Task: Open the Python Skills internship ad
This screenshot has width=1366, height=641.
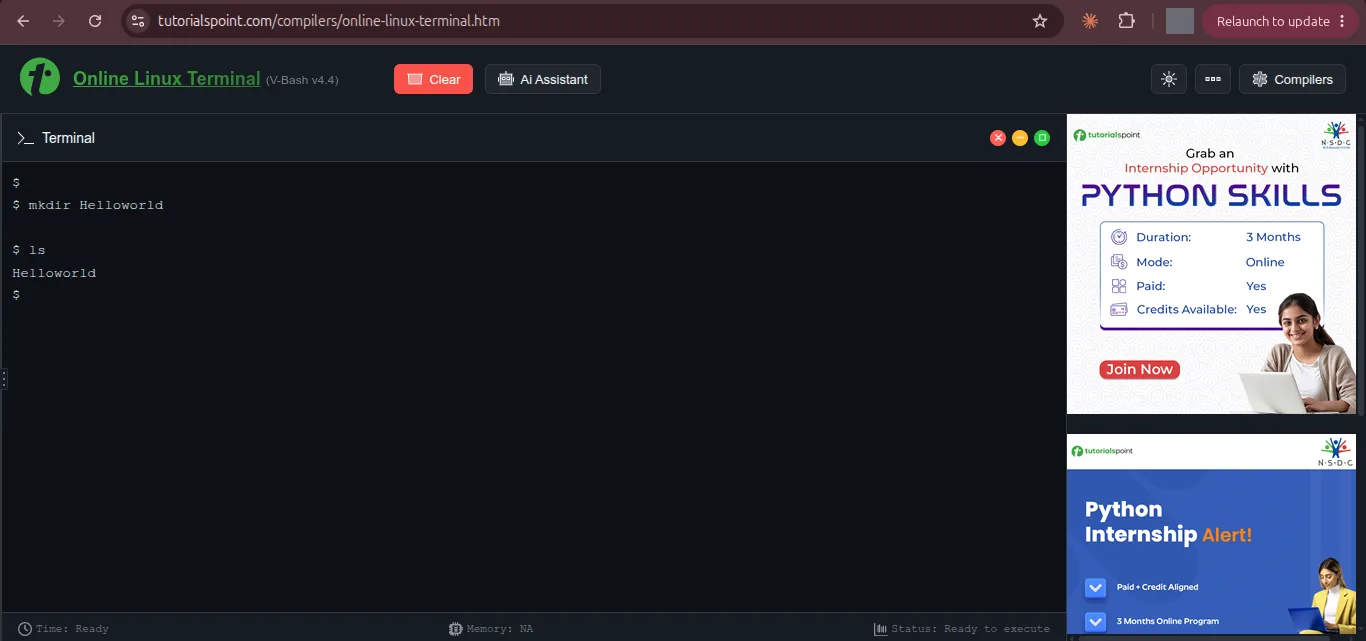Action: pyautogui.click(x=1211, y=264)
